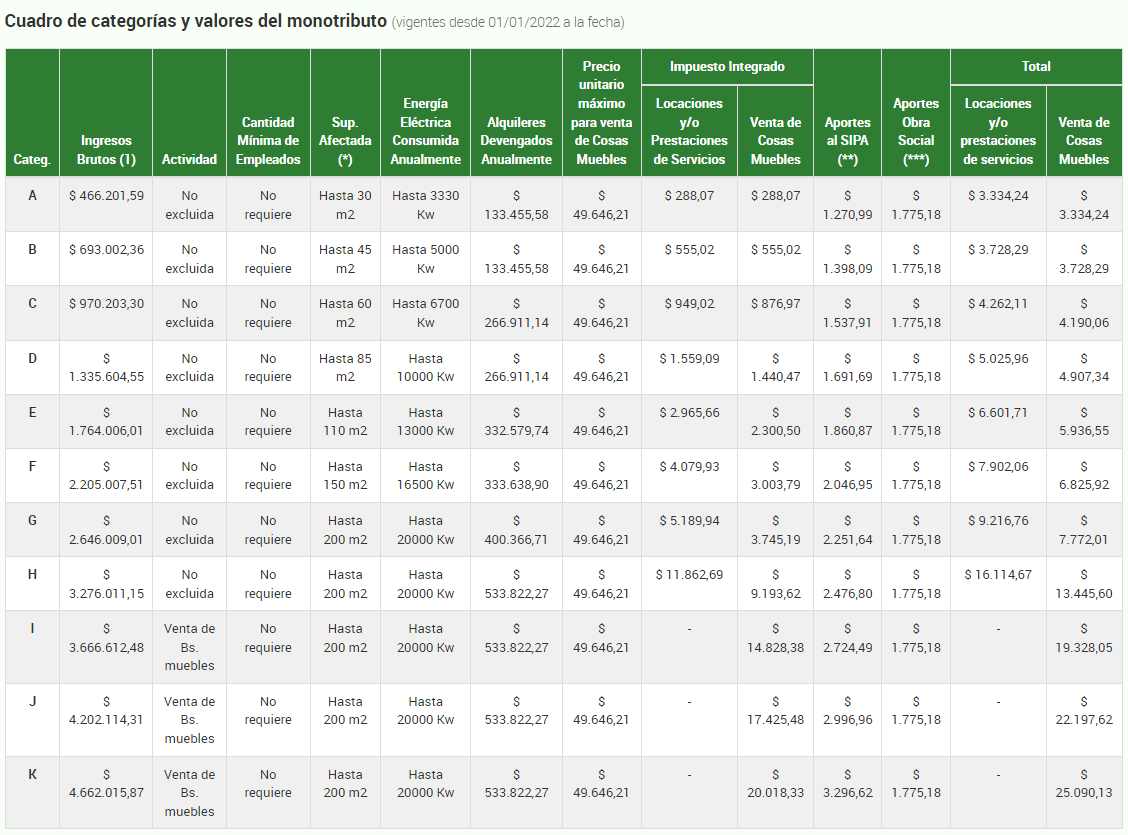1128x835 pixels.
Task: Select the $ 25.090,13 total cell
Action: [x=1084, y=784]
